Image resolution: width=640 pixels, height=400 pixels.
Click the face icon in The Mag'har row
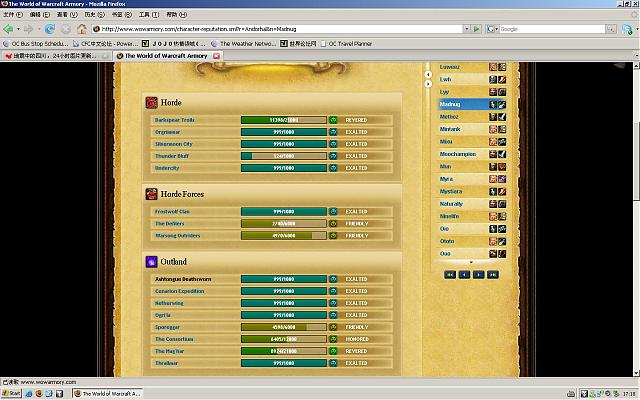pyautogui.click(x=333, y=351)
